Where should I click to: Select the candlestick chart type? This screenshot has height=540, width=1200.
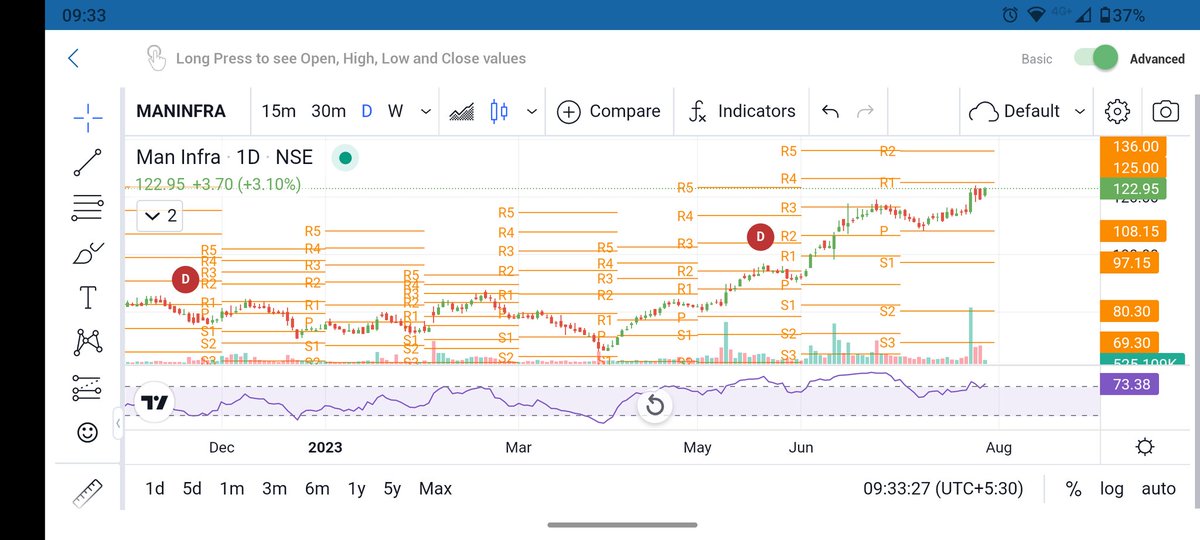click(500, 111)
